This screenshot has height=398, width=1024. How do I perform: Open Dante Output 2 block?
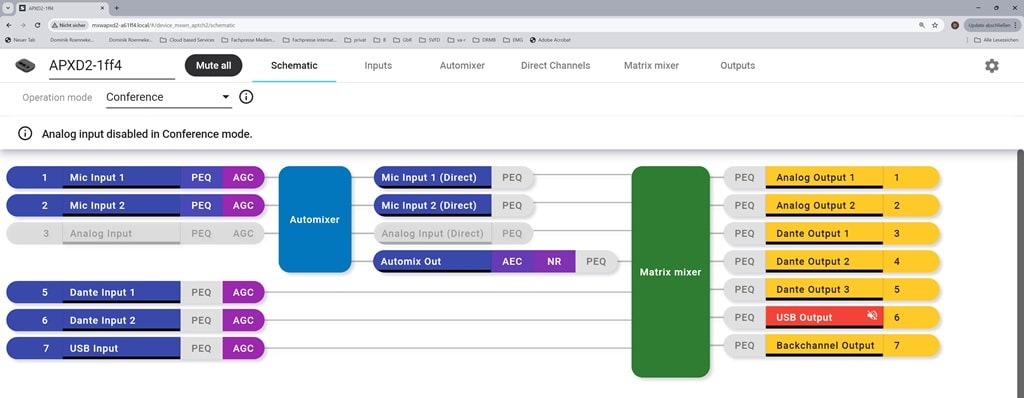click(824, 261)
